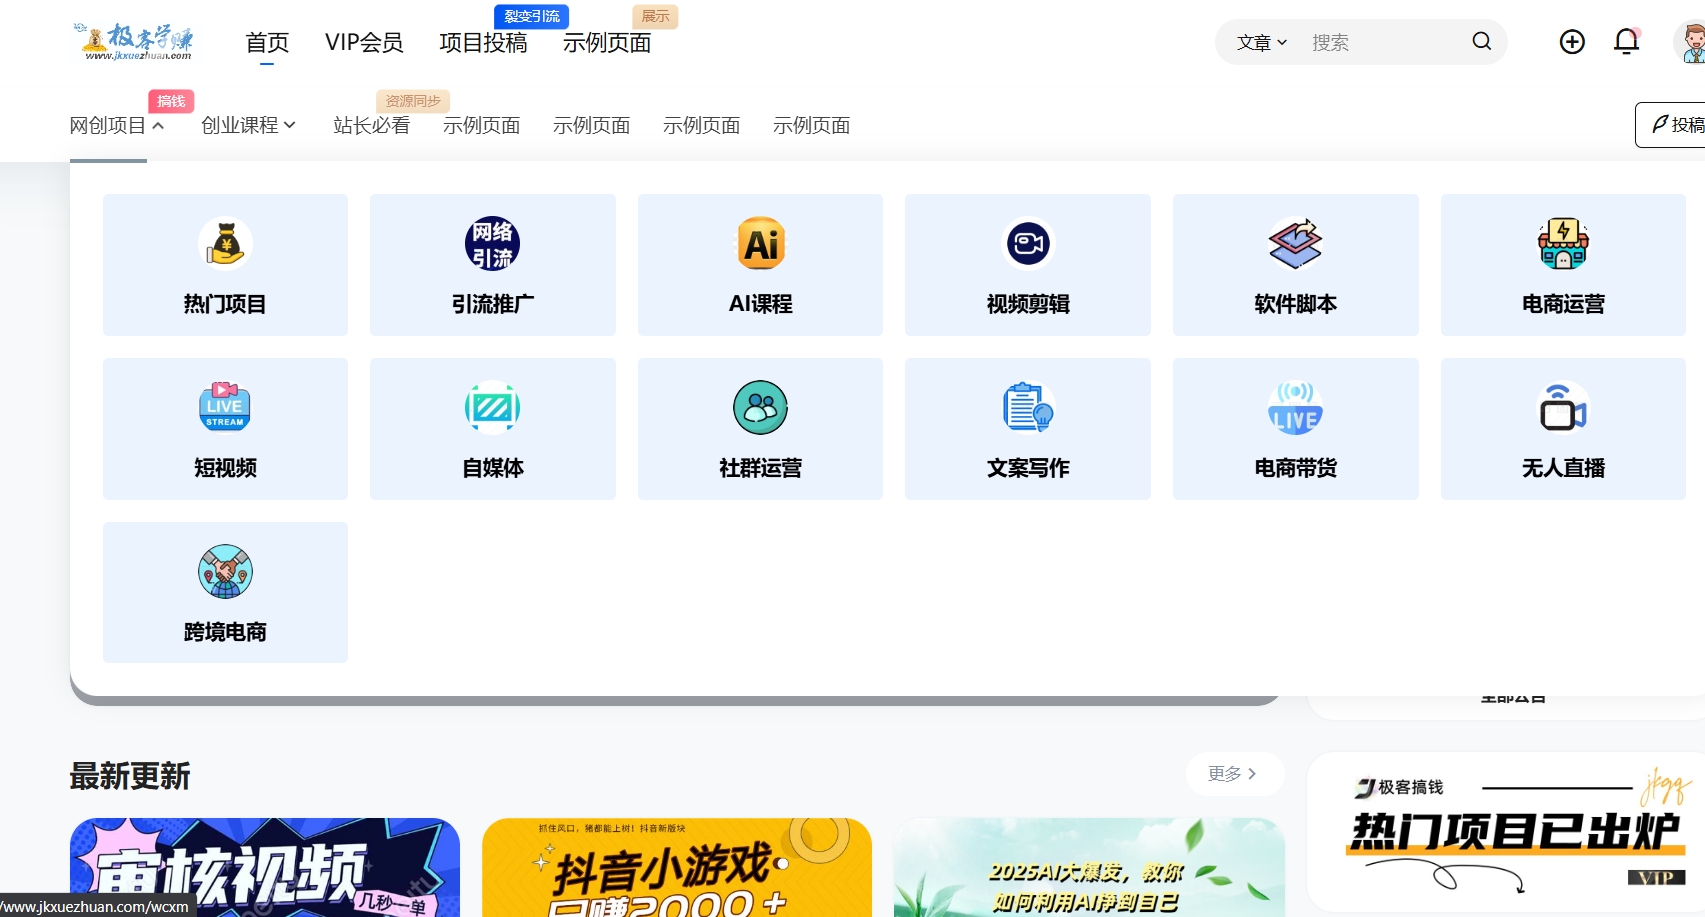Click the 更多 link next to 最新更新
Image resolution: width=1705 pixels, height=917 pixels.
(1234, 773)
